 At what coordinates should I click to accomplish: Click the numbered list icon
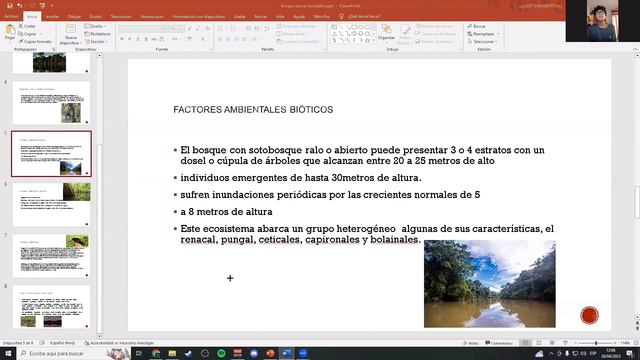[233, 29]
